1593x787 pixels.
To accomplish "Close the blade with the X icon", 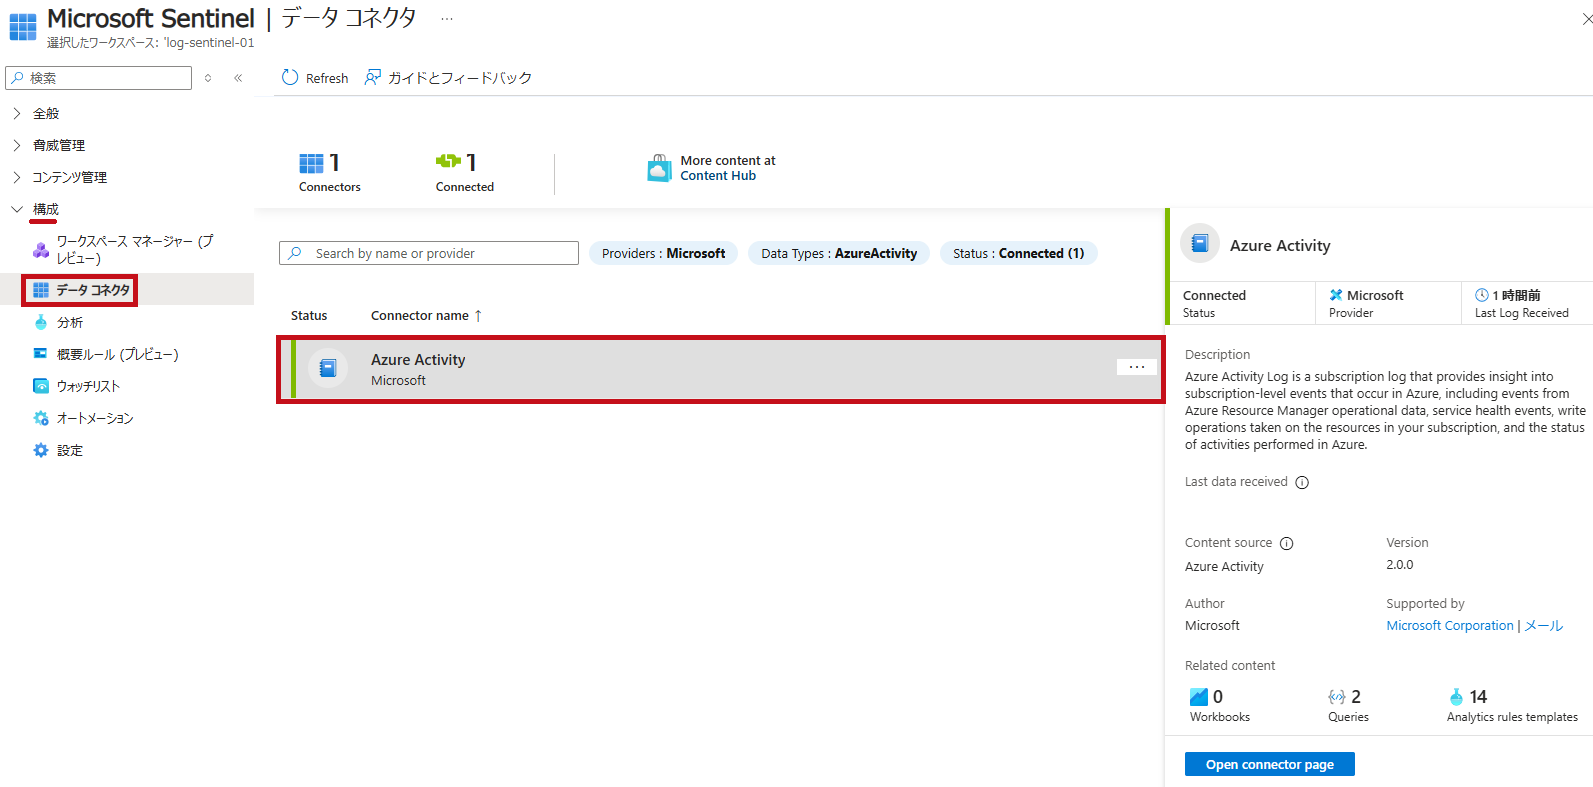I will click(1586, 19).
